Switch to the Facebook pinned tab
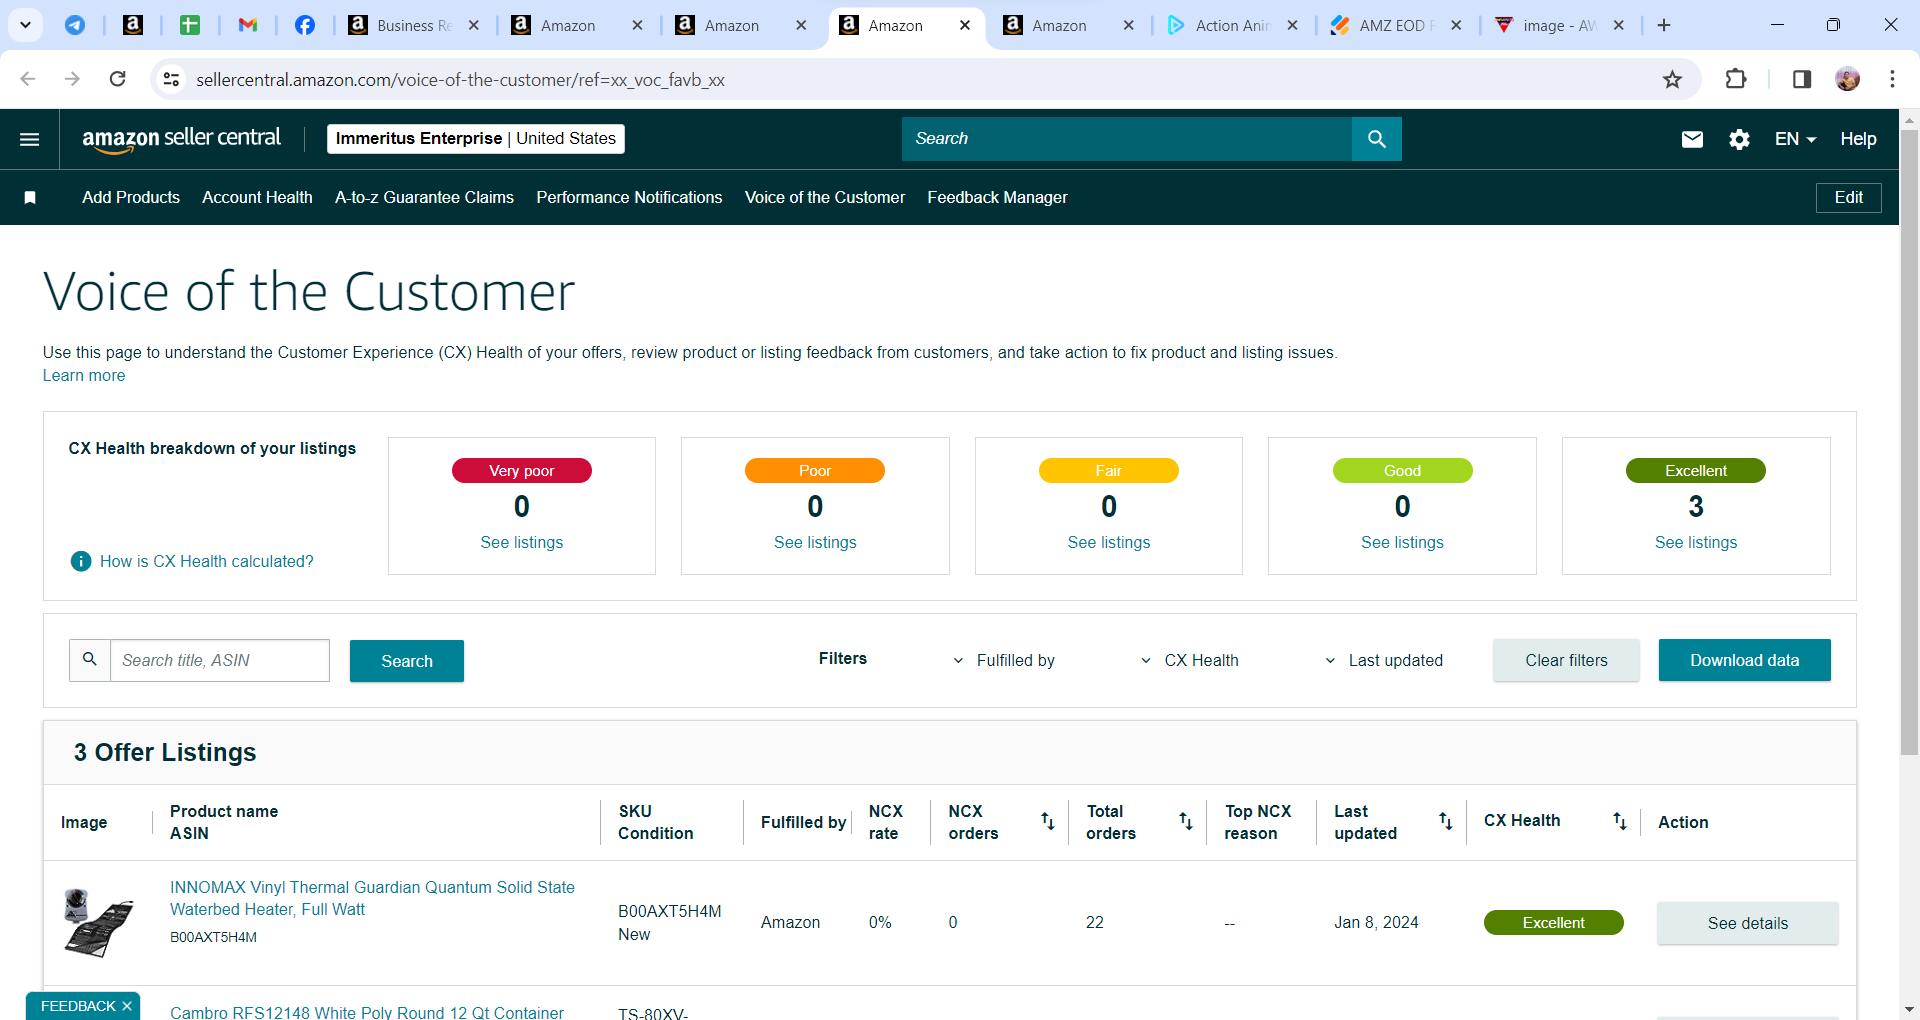The height and width of the screenshot is (1020, 1920). click(305, 25)
